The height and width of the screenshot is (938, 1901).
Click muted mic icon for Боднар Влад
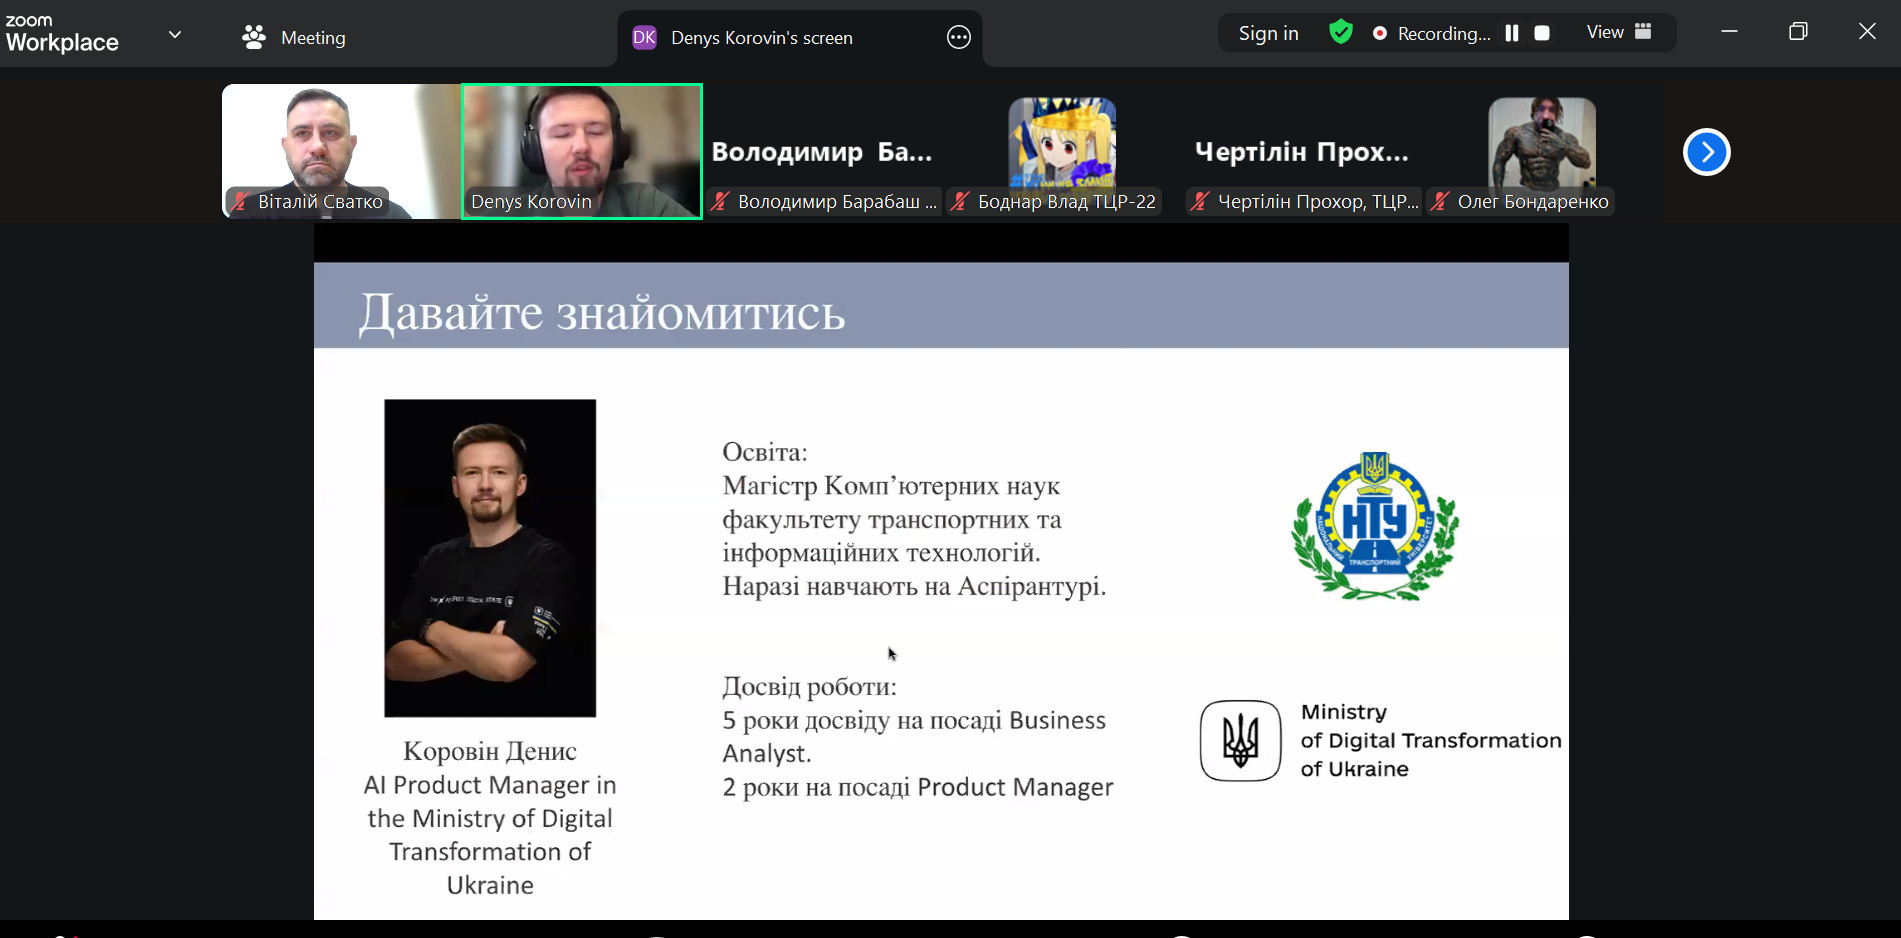click(x=960, y=202)
